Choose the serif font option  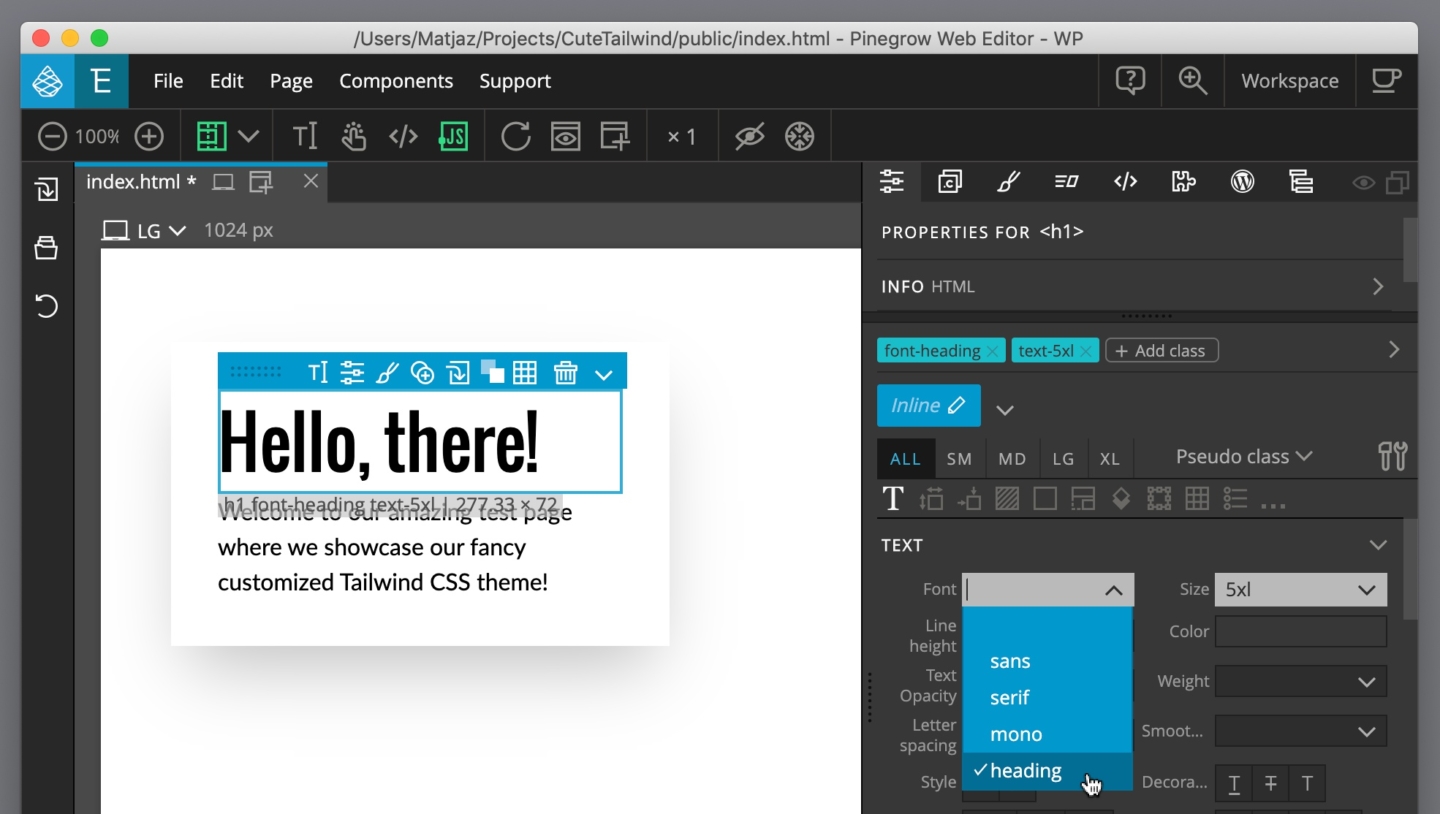click(1047, 698)
